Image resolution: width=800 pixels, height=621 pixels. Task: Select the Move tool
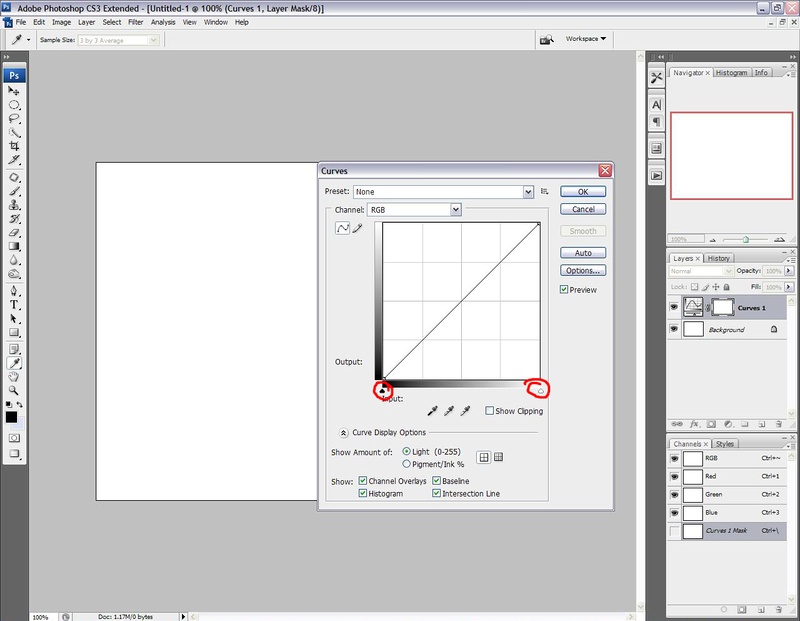coord(14,91)
